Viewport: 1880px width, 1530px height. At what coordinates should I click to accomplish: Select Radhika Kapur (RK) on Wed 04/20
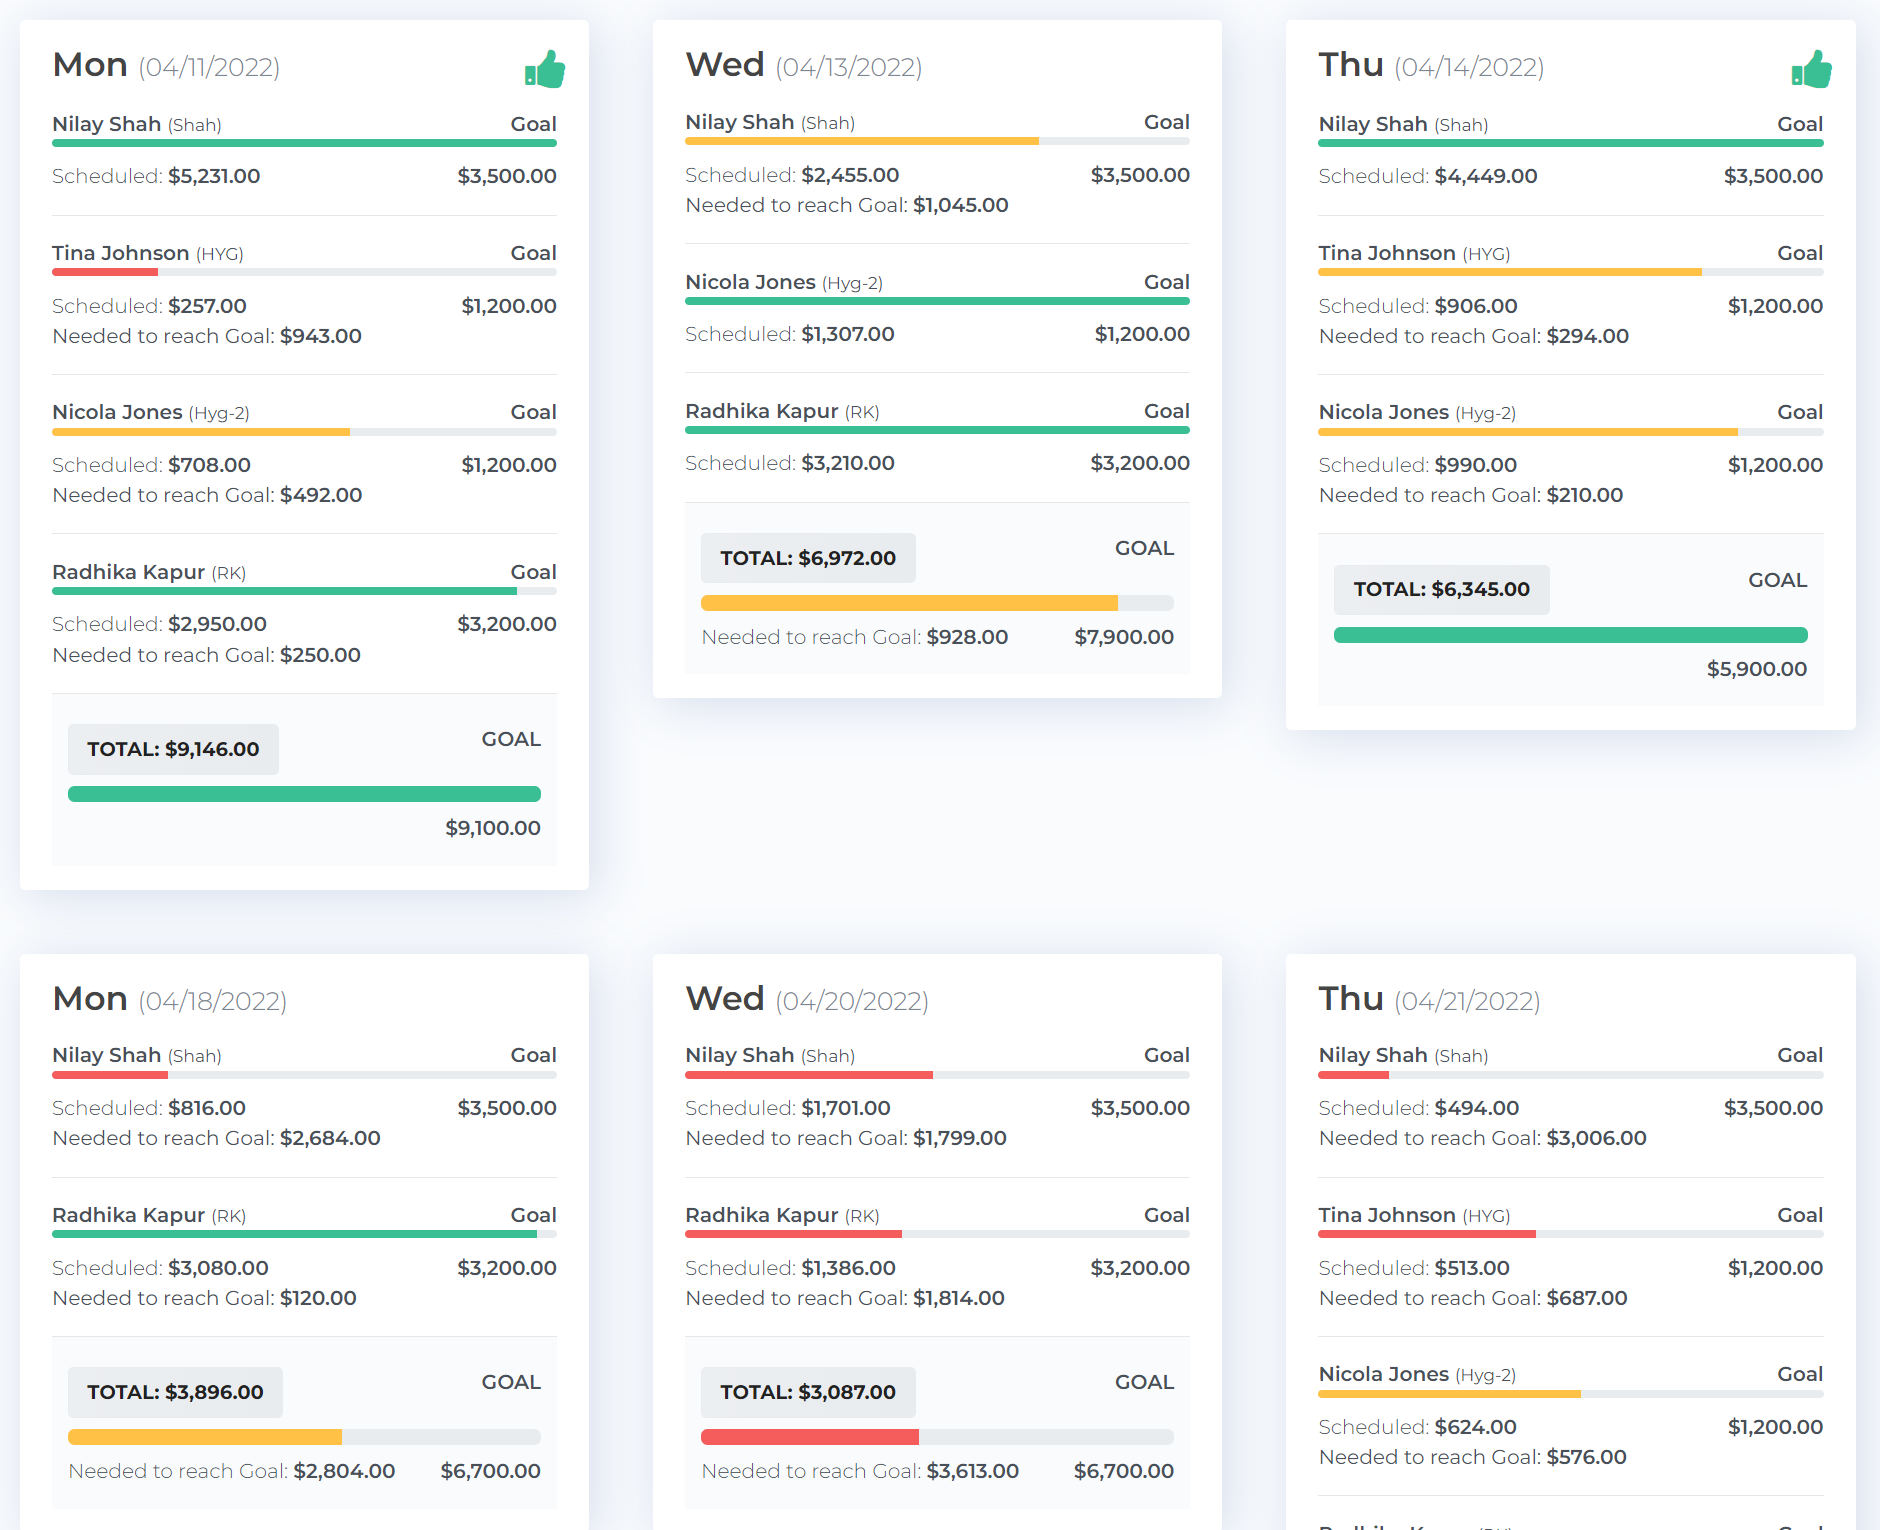tap(781, 1215)
